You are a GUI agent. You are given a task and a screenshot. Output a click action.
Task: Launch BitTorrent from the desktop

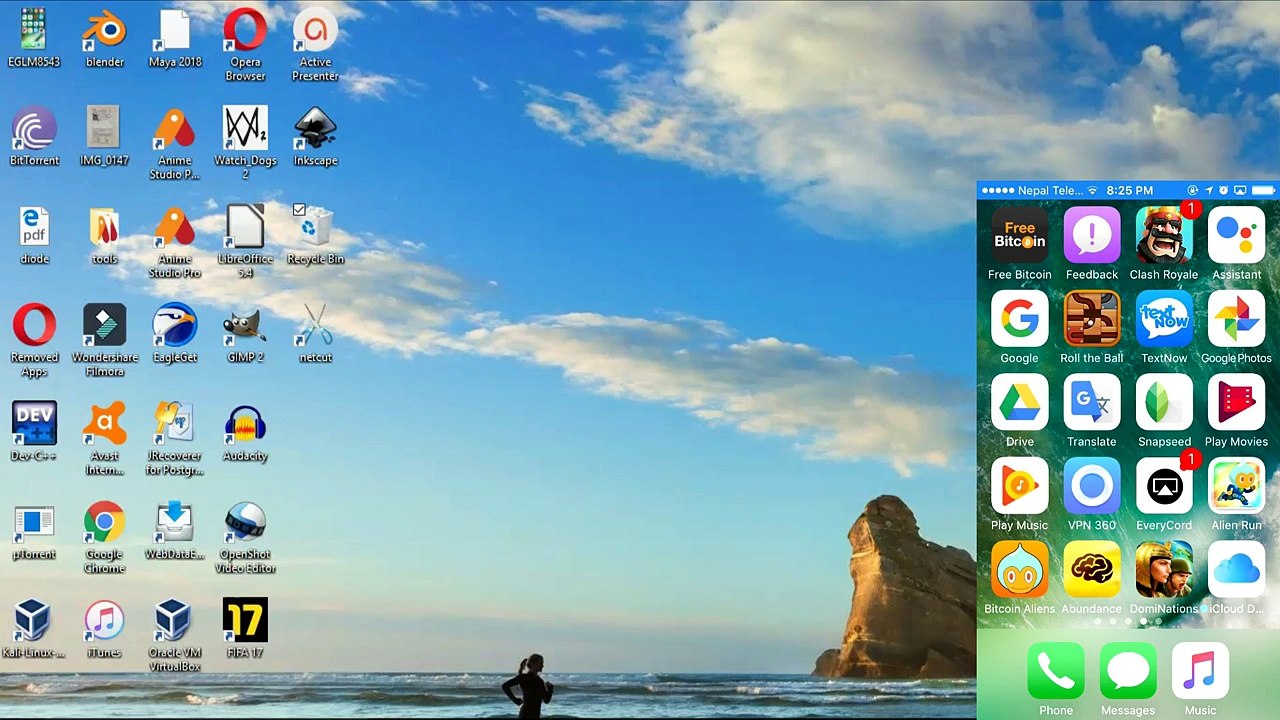(34, 129)
